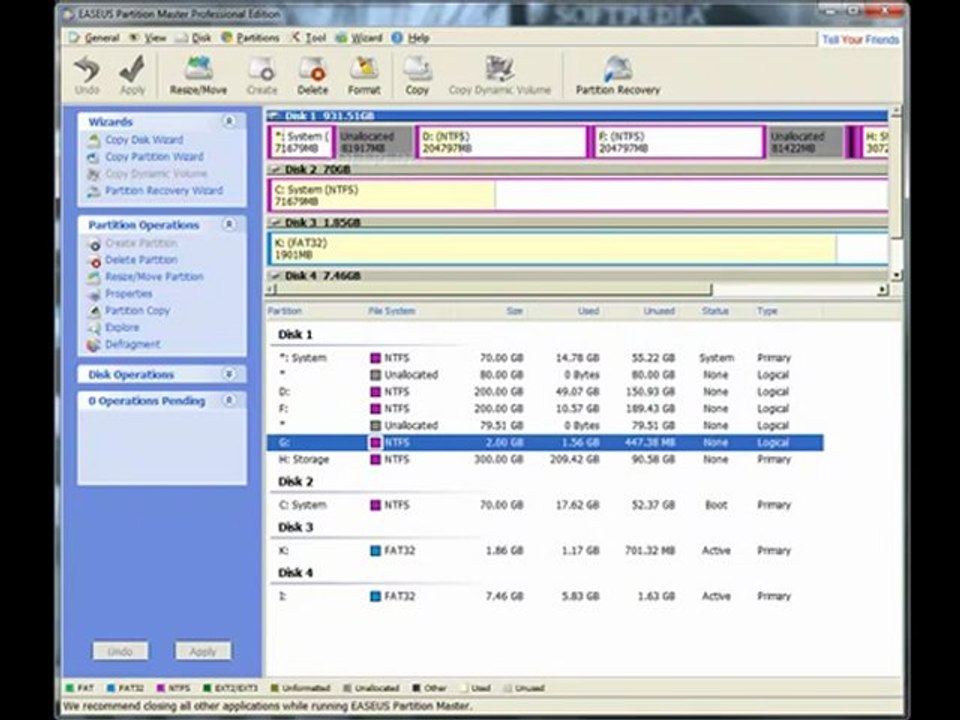Click the Format toolbar icon
The height and width of the screenshot is (720, 960).
(364, 75)
